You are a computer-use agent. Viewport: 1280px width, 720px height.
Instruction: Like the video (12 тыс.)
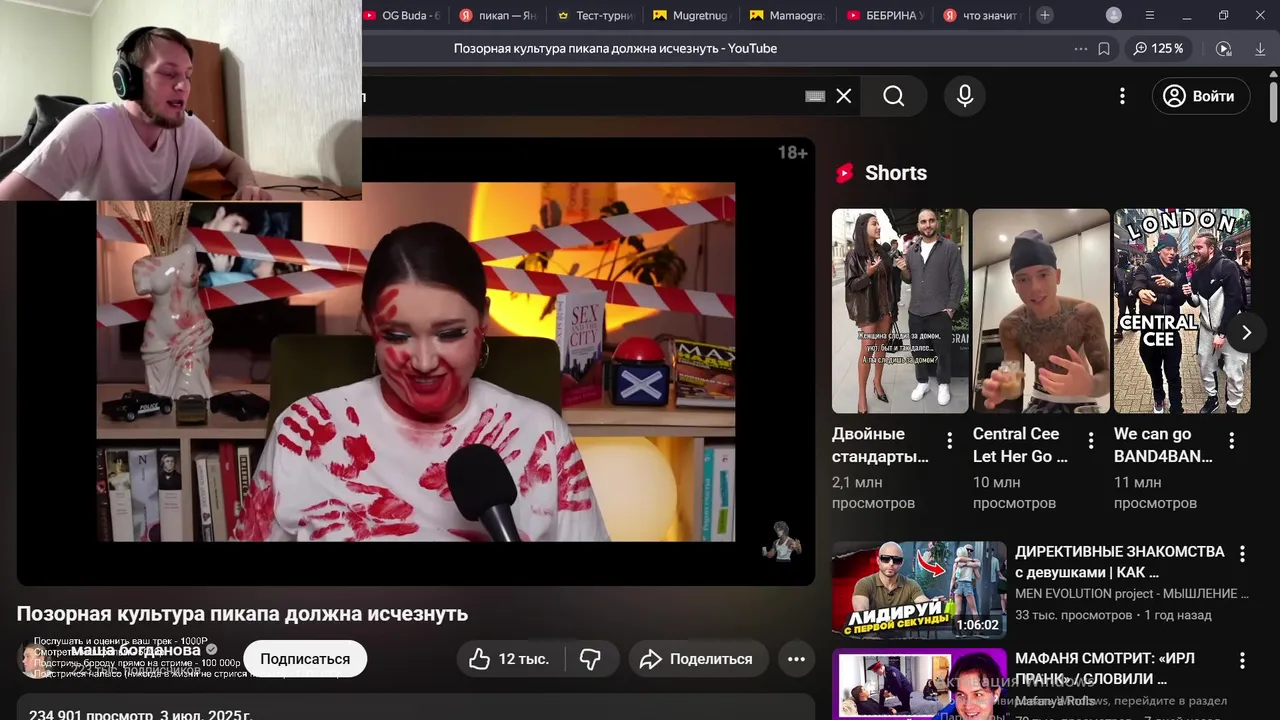click(511, 659)
